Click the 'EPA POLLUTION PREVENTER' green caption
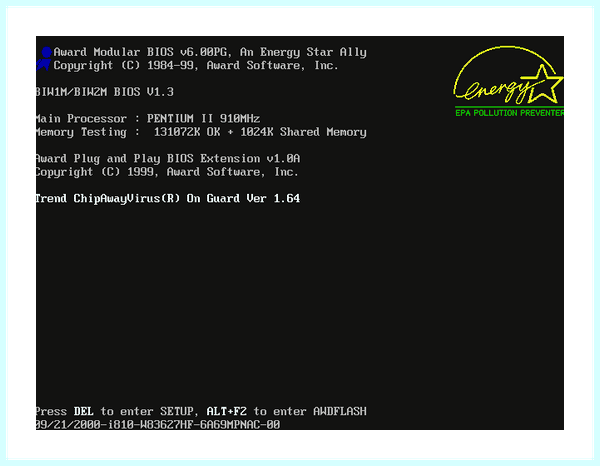Screen dimensions: 600x466 [509, 113]
